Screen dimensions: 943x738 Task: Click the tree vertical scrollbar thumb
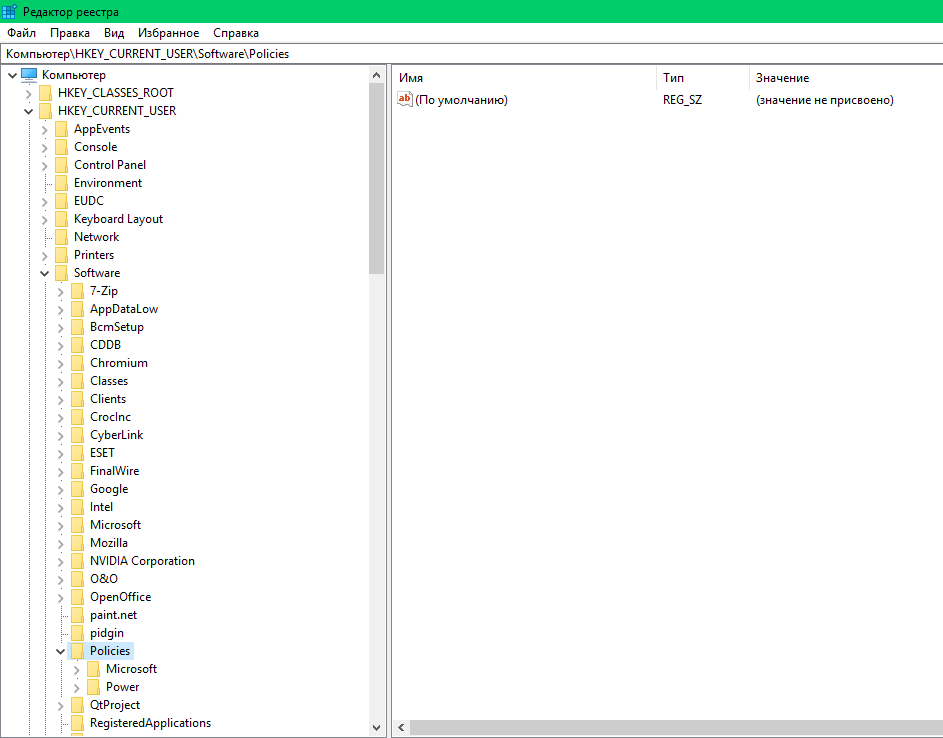click(376, 179)
